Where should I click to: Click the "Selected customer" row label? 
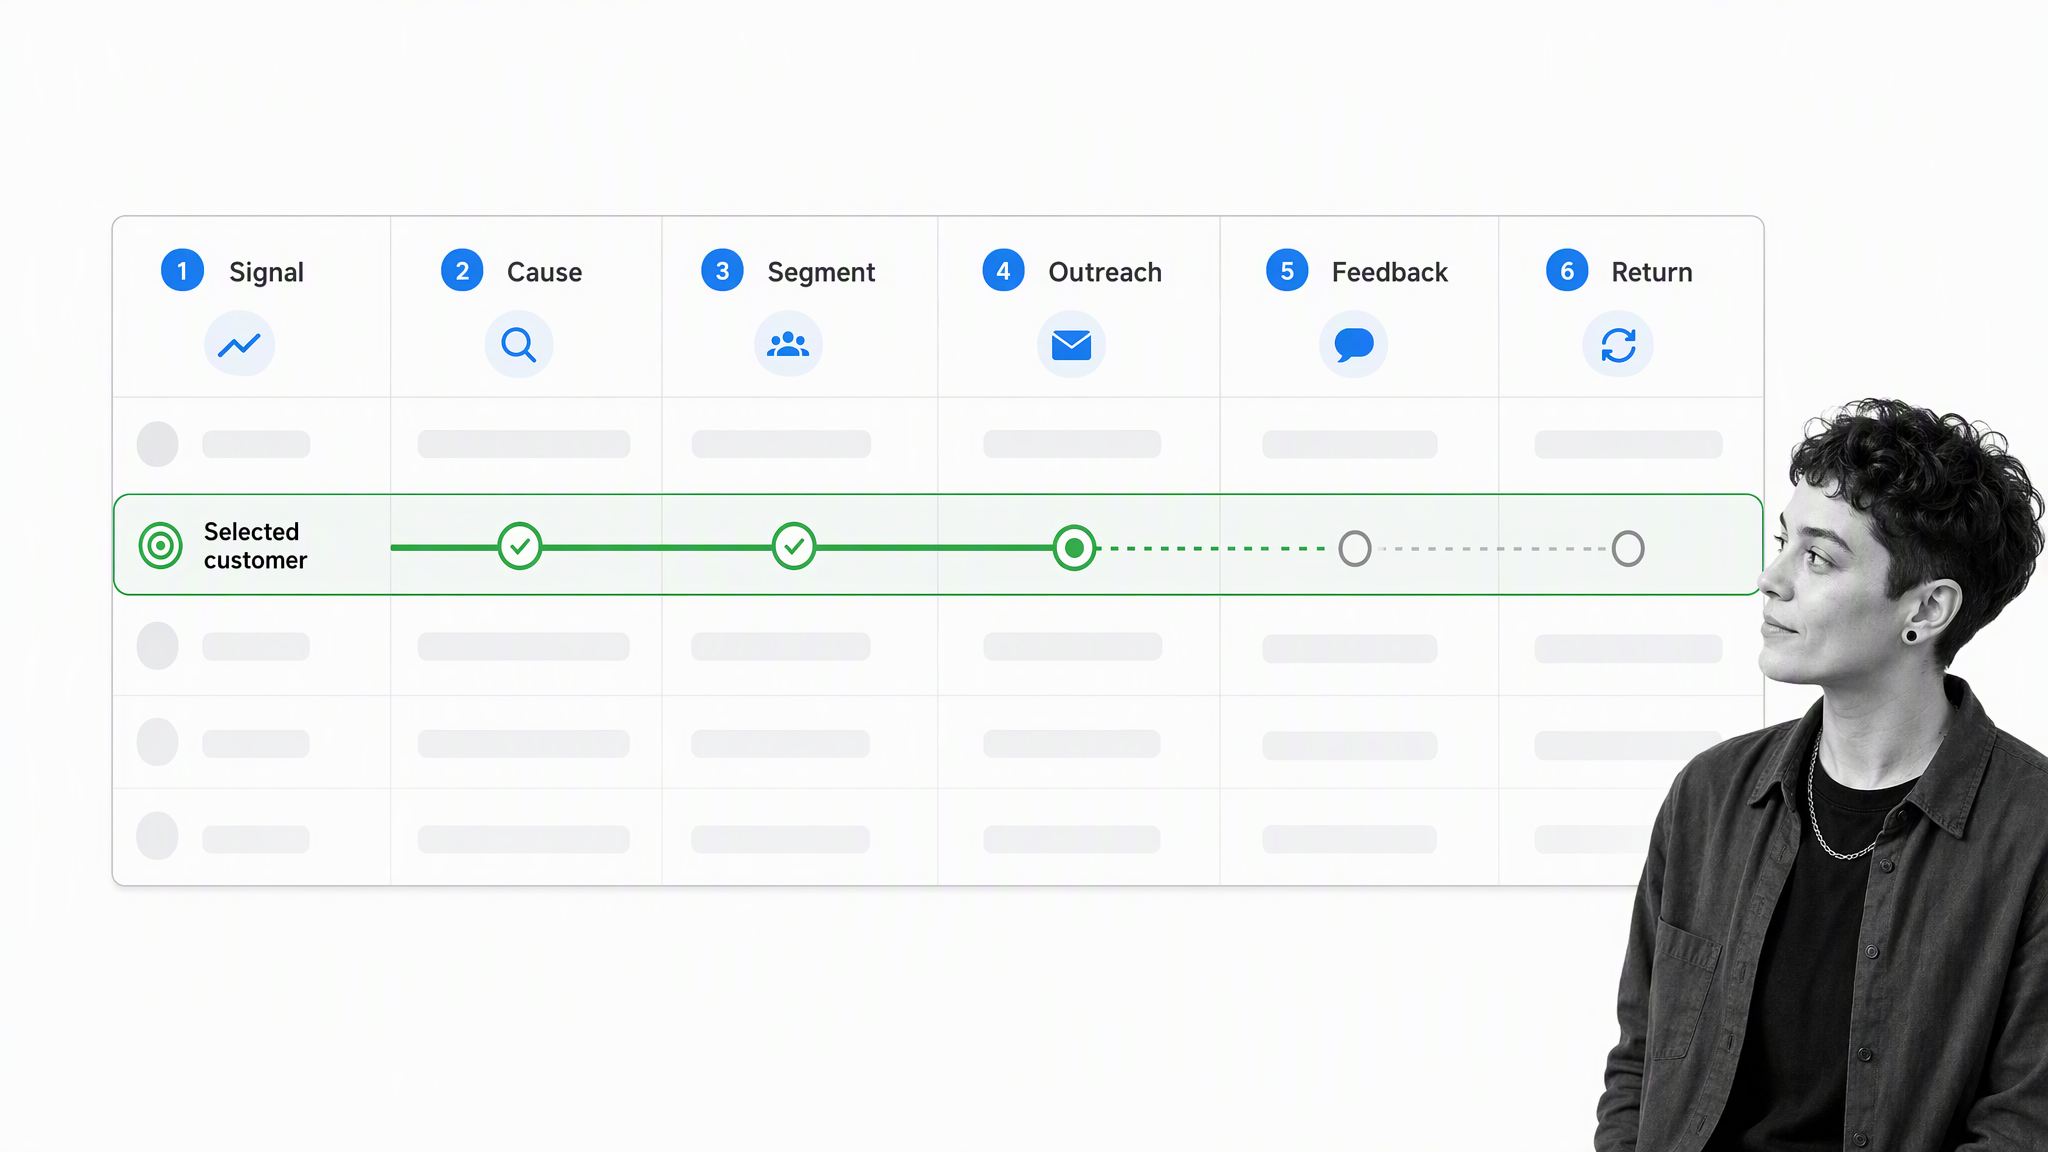tap(255, 546)
